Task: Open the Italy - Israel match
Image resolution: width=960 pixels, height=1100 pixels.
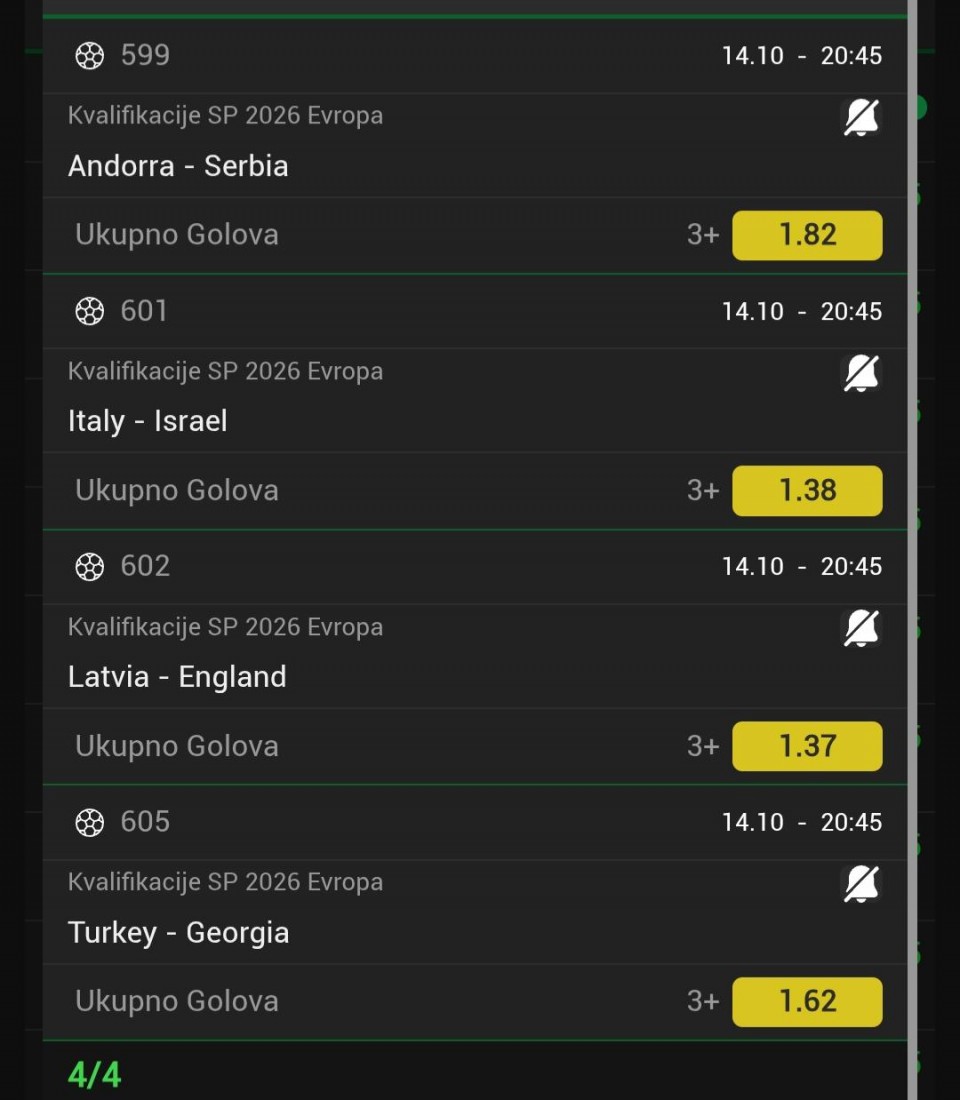Action: point(148,421)
